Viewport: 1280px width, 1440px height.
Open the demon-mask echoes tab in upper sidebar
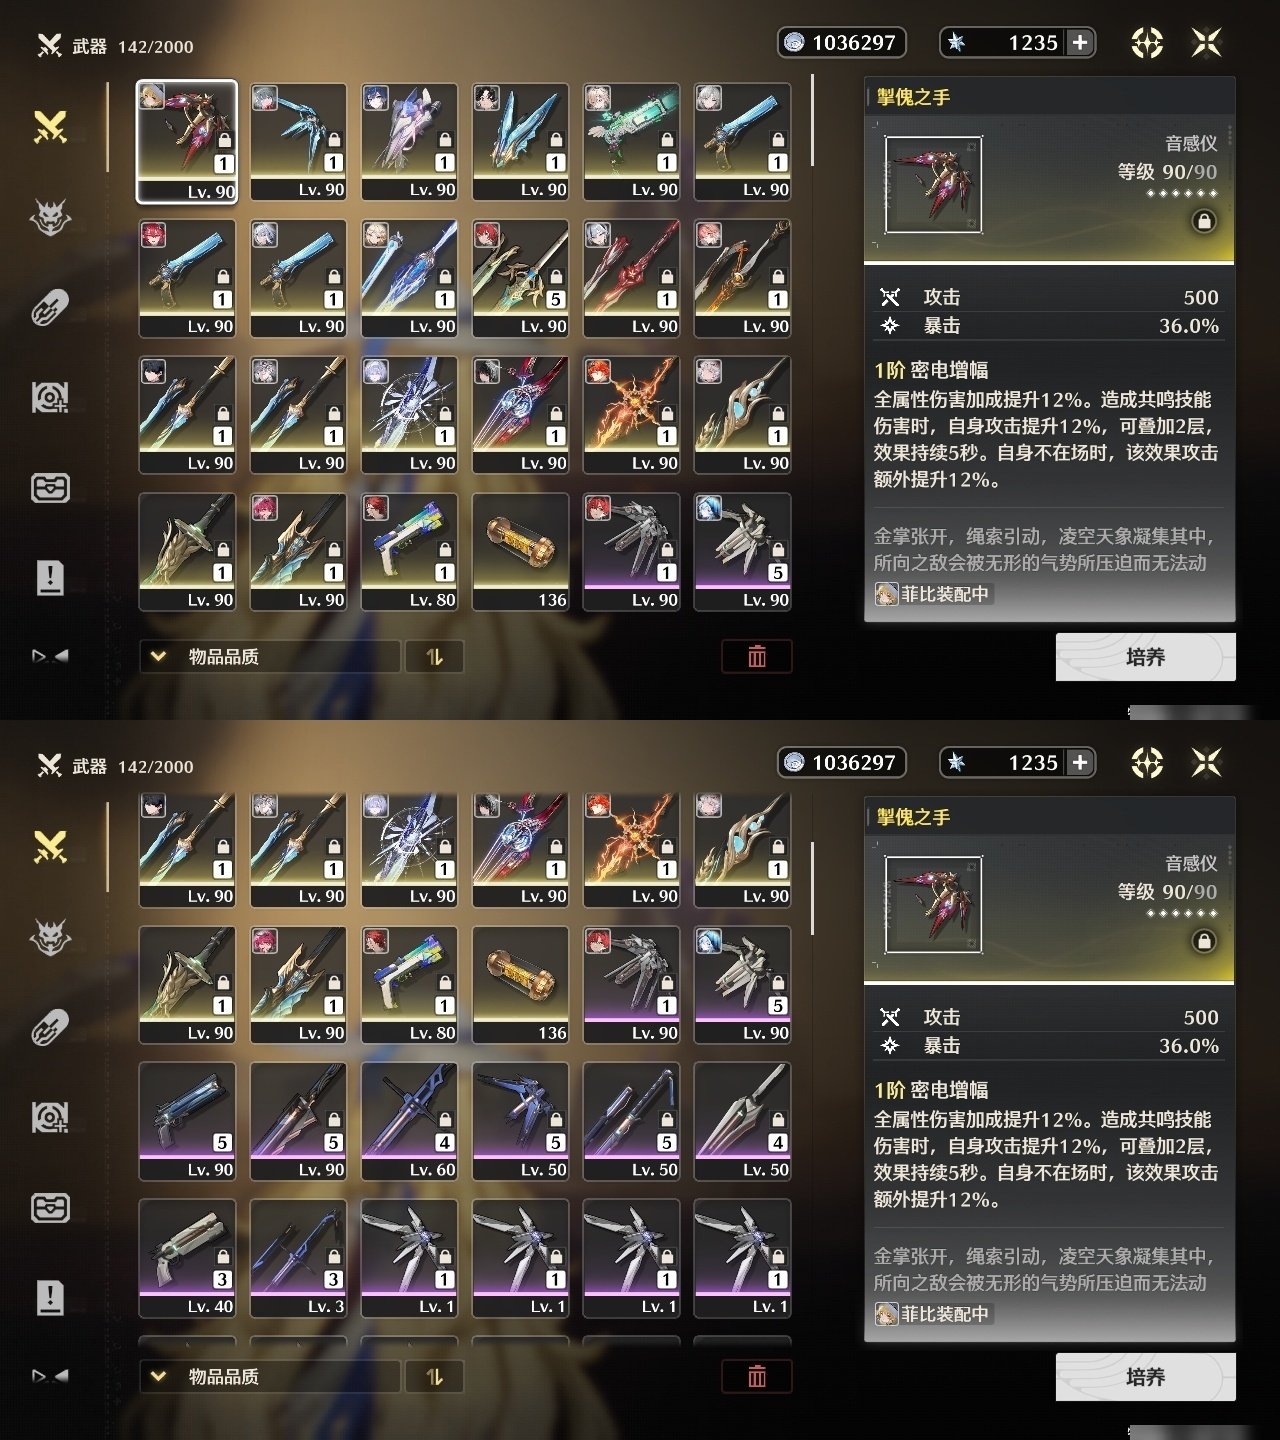(50, 217)
